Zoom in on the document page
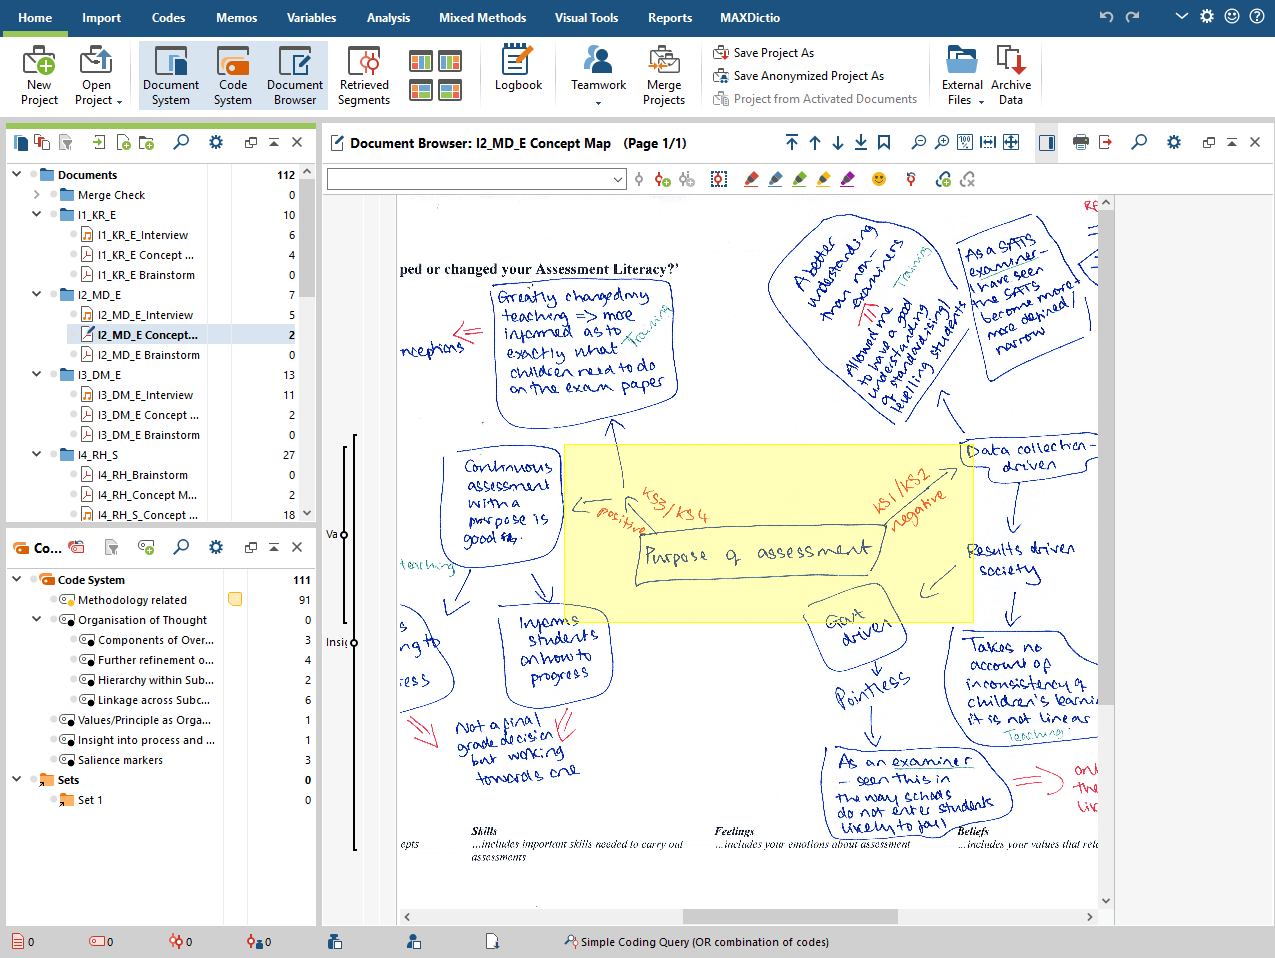This screenshot has height=958, width=1275. (941, 143)
